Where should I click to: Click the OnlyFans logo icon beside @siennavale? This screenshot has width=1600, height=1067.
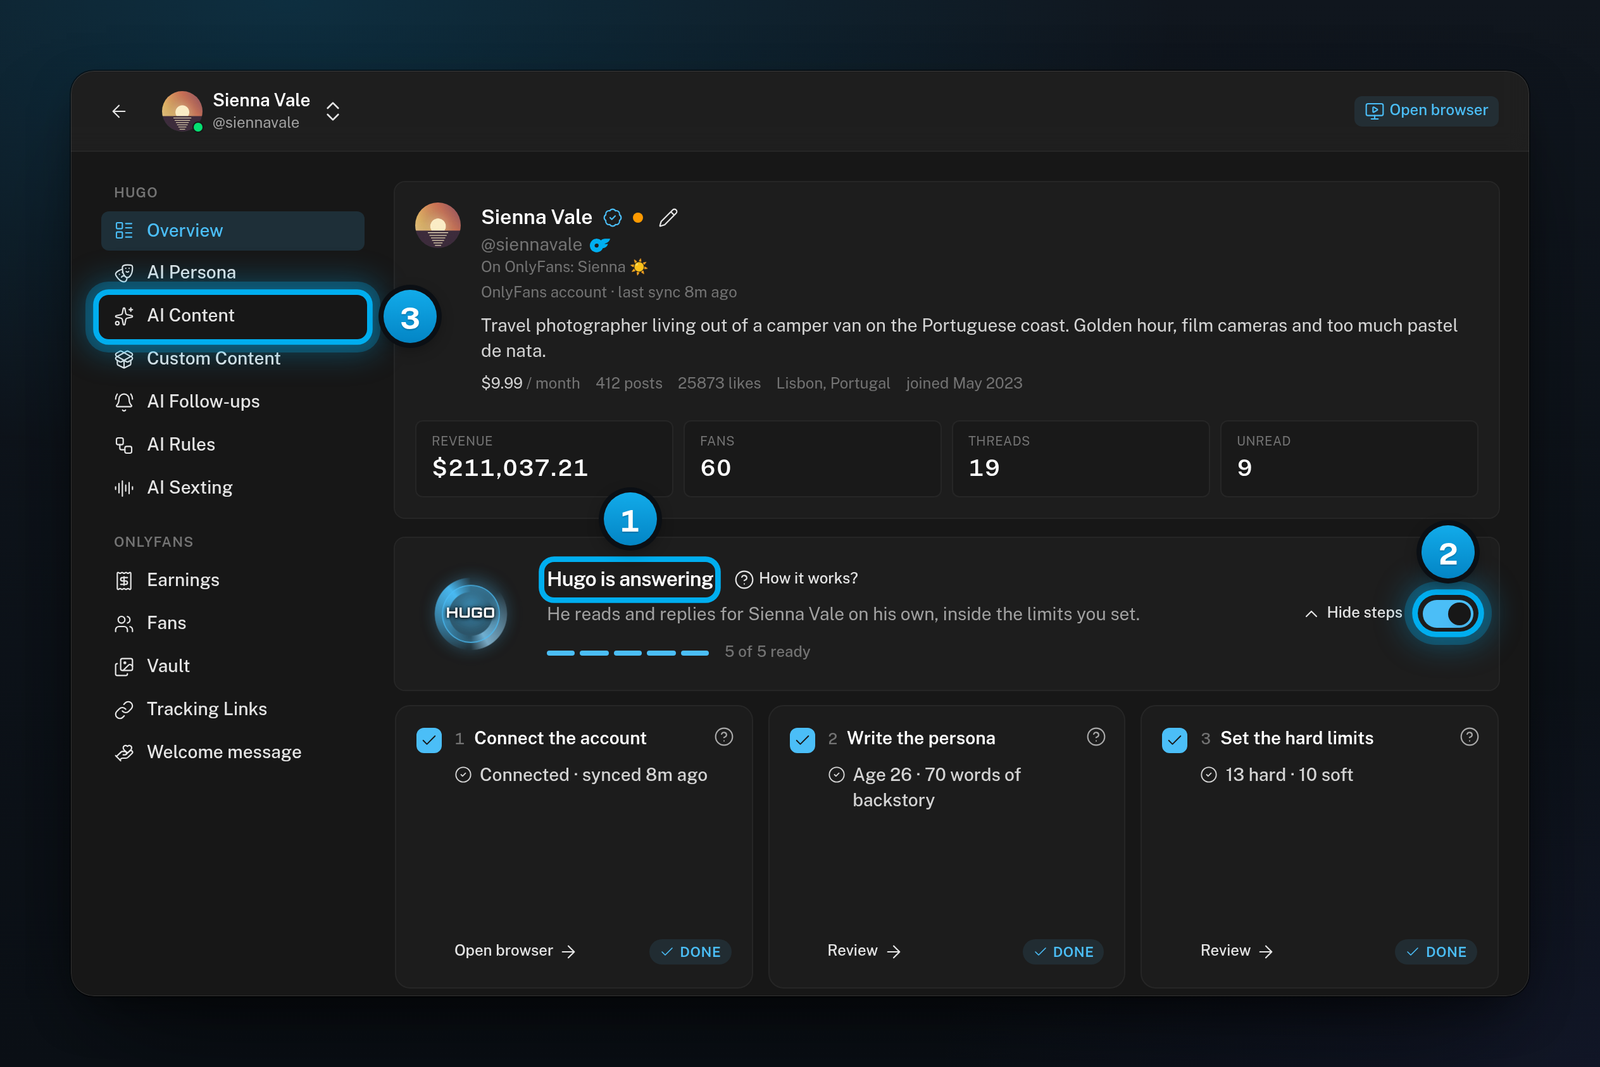point(600,245)
